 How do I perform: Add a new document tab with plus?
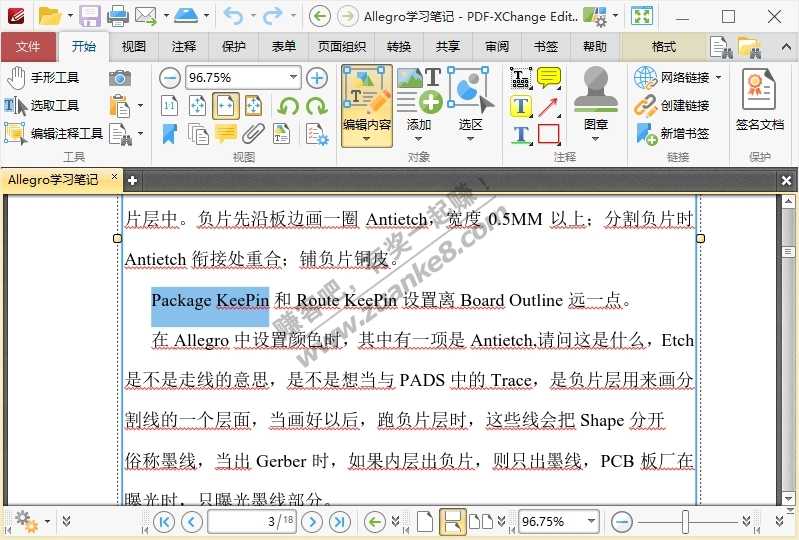coord(132,180)
